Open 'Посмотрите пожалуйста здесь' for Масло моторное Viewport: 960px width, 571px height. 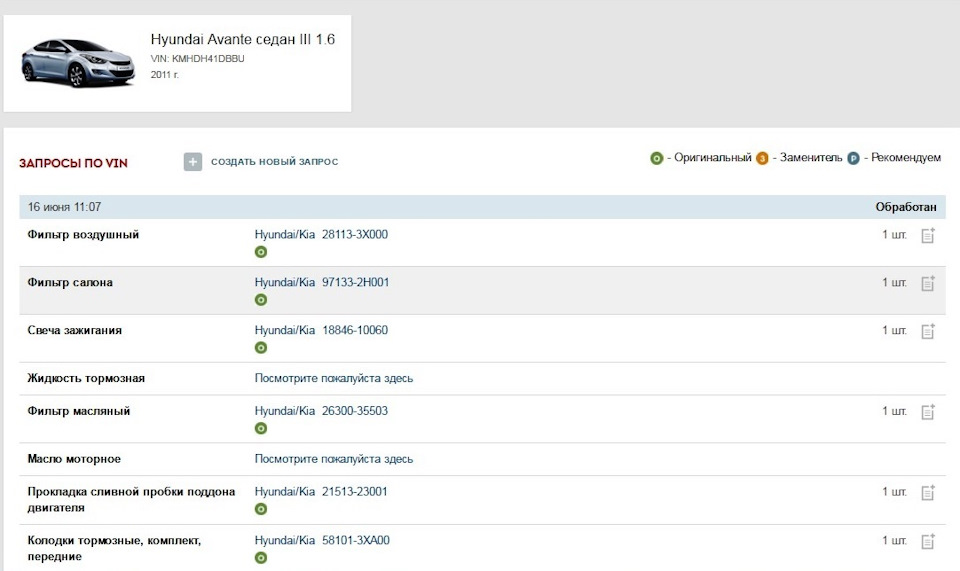pyautogui.click(x=334, y=459)
